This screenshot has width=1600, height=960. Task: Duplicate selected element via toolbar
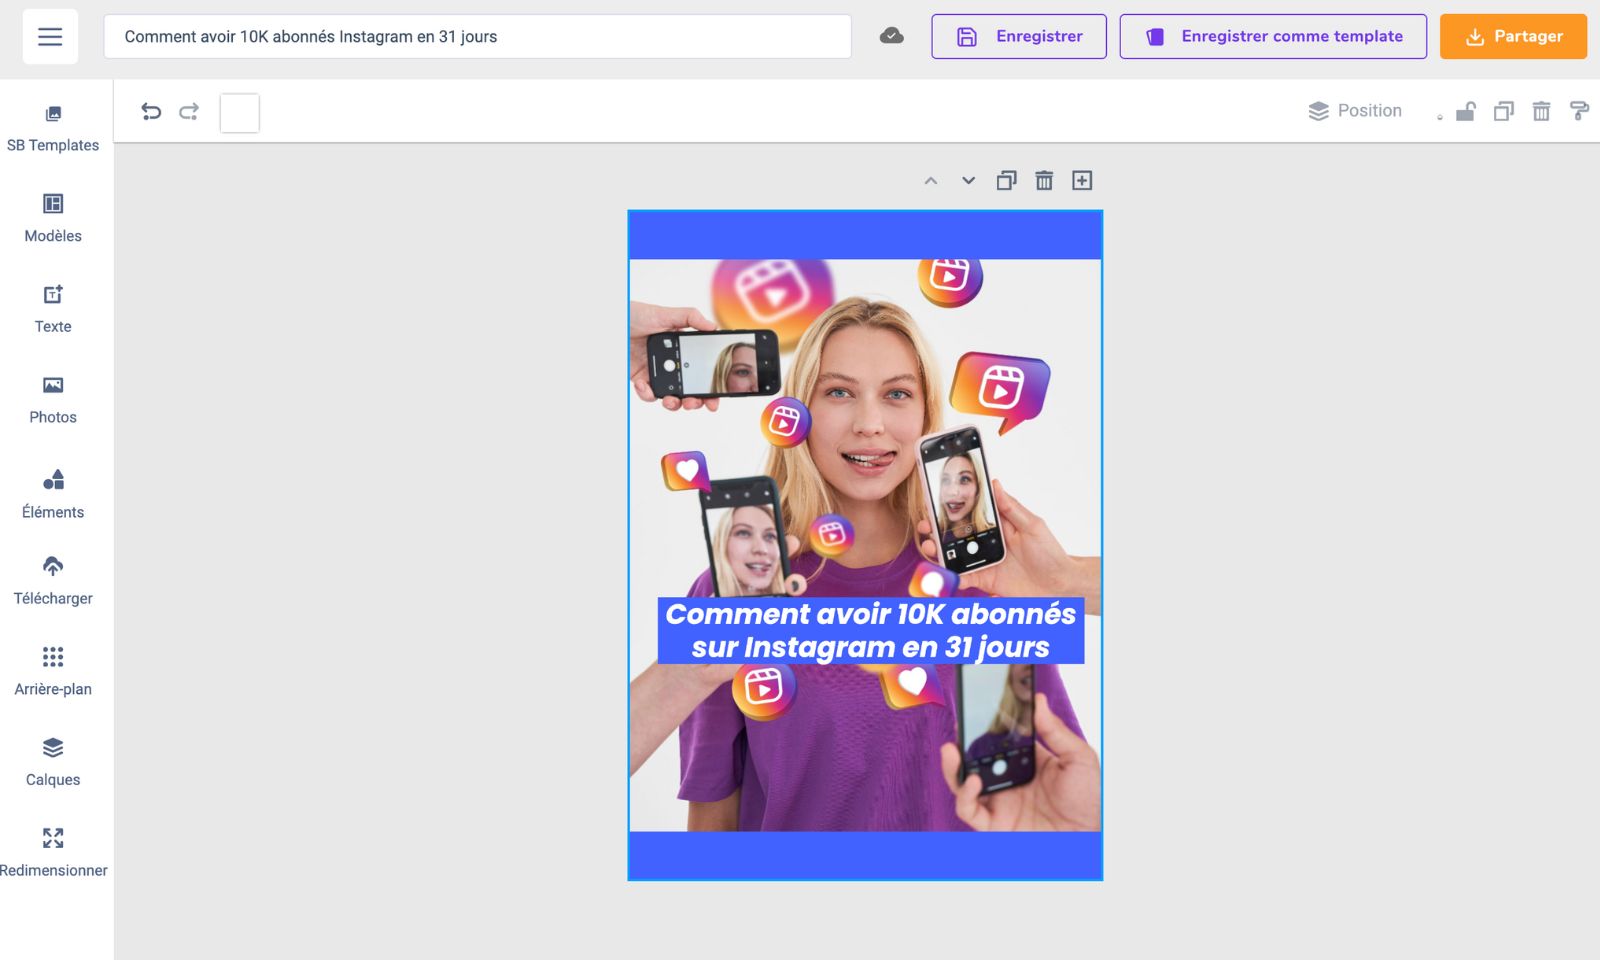[1503, 111]
